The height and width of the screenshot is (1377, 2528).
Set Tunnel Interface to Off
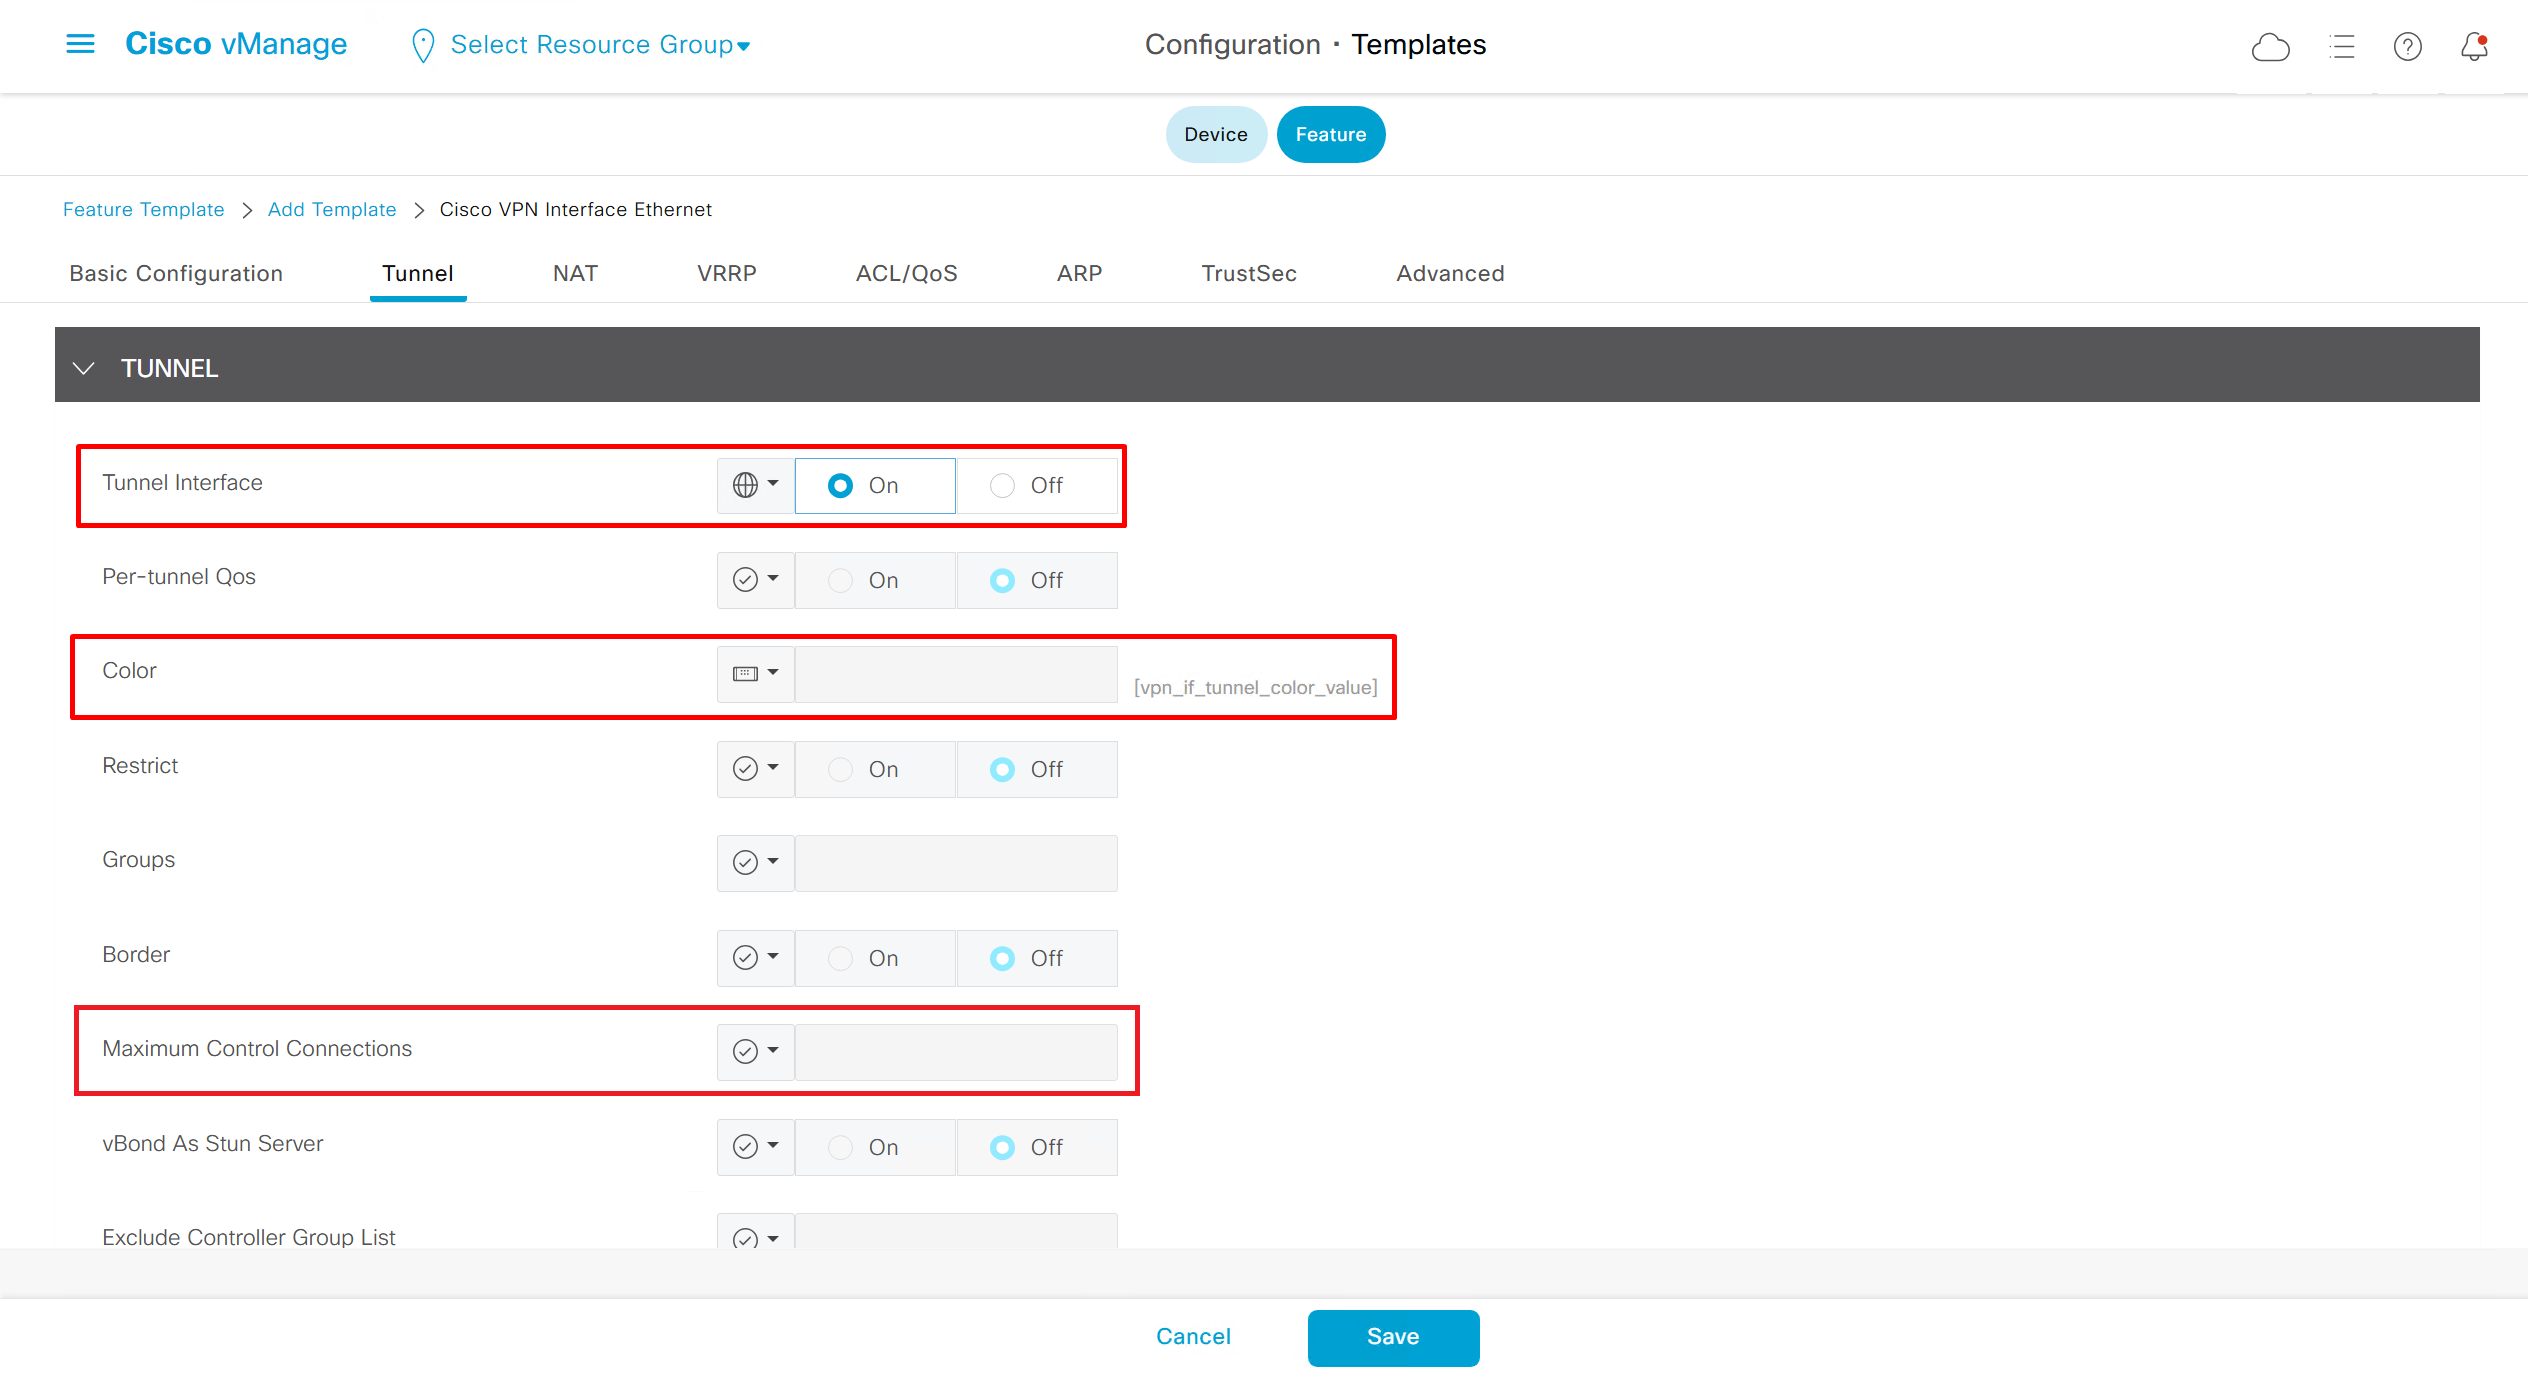pyautogui.click(x=1002, y=485)
